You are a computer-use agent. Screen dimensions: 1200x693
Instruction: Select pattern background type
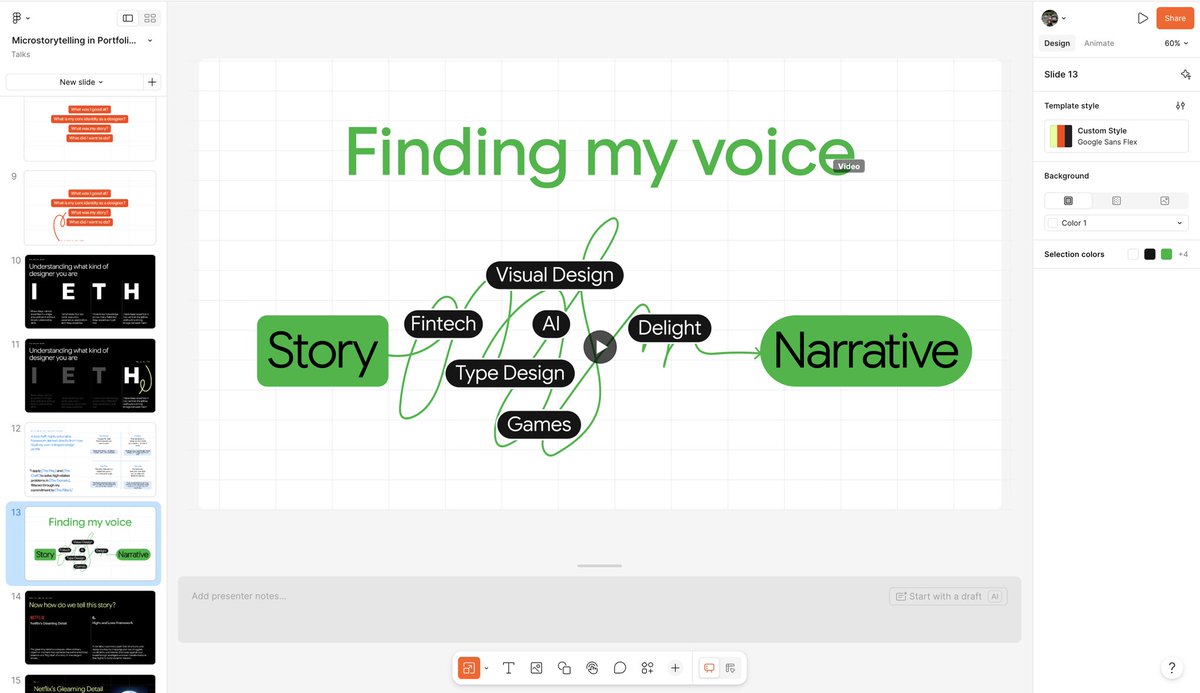(1116, 201)
